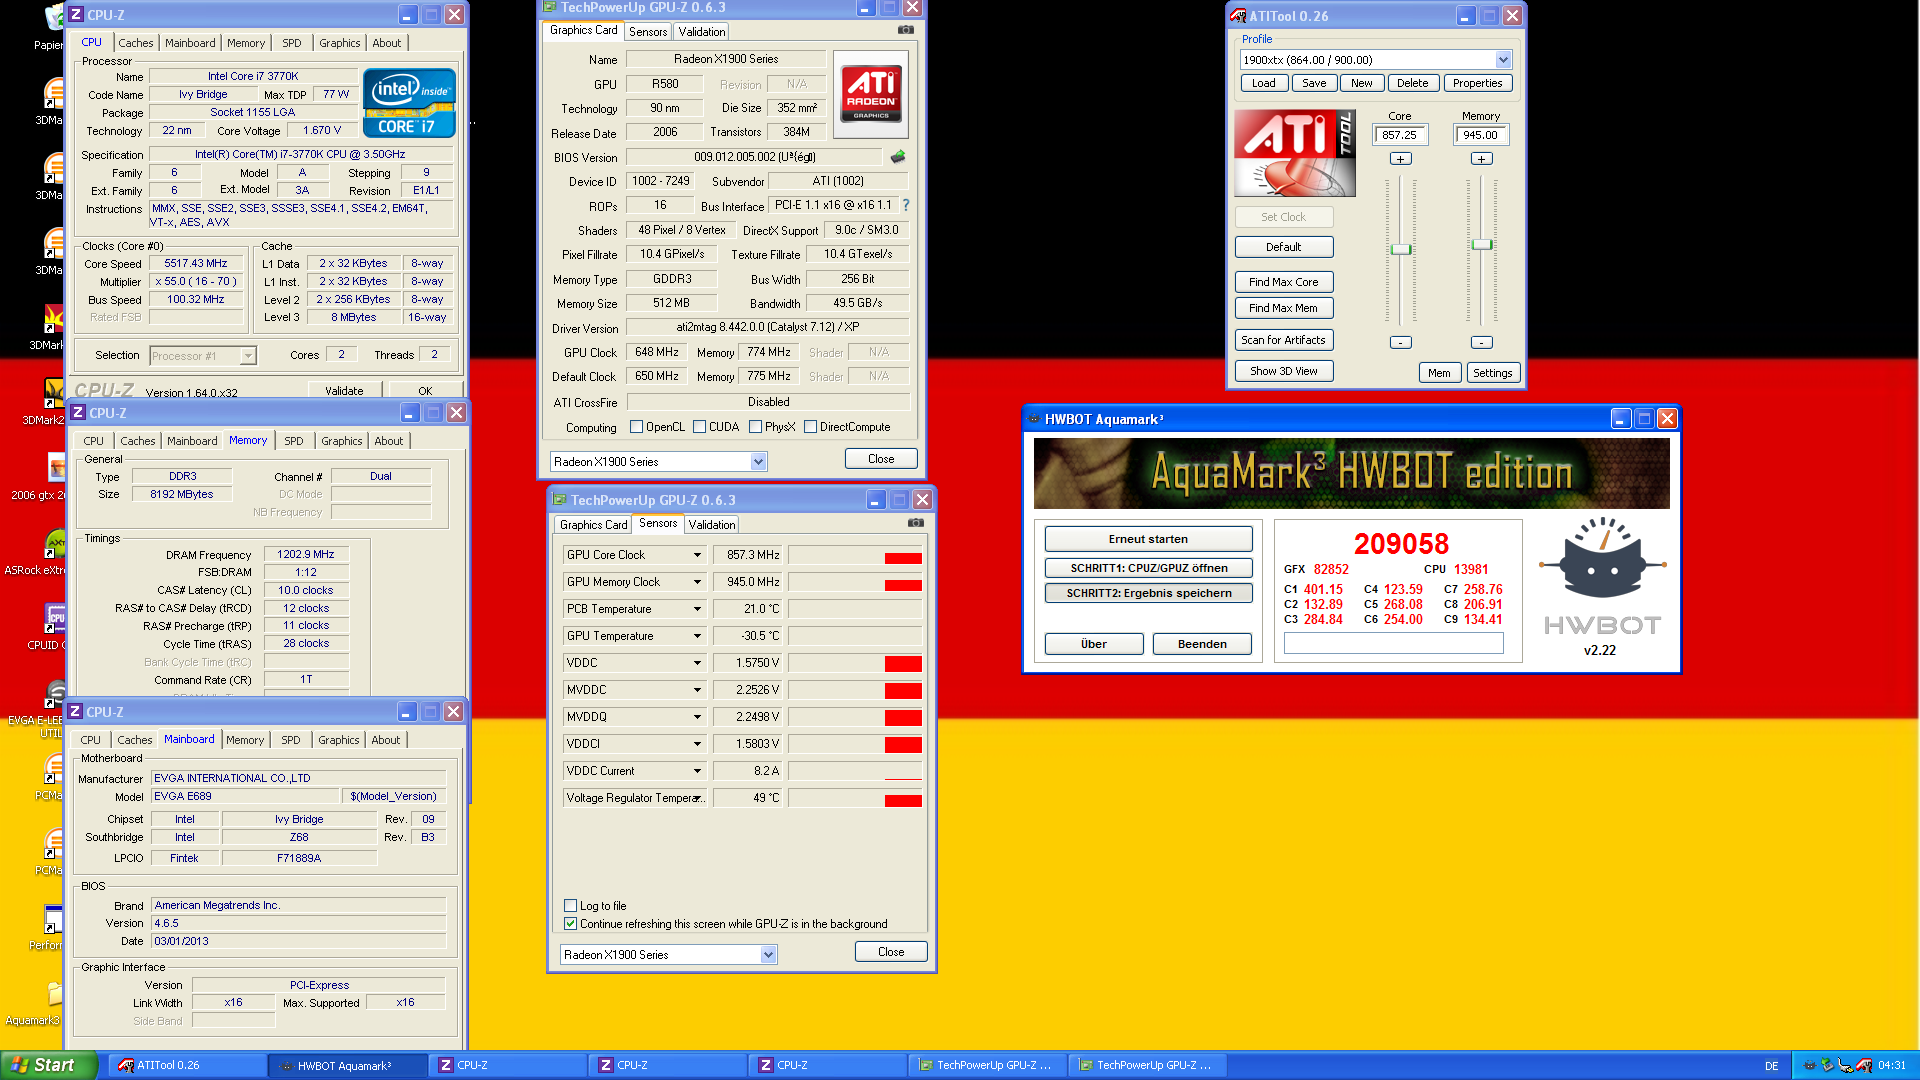Expand the VDDC sensor dropdown
Viewport: 1920px width, 1080px height.
tap(697, 663)
